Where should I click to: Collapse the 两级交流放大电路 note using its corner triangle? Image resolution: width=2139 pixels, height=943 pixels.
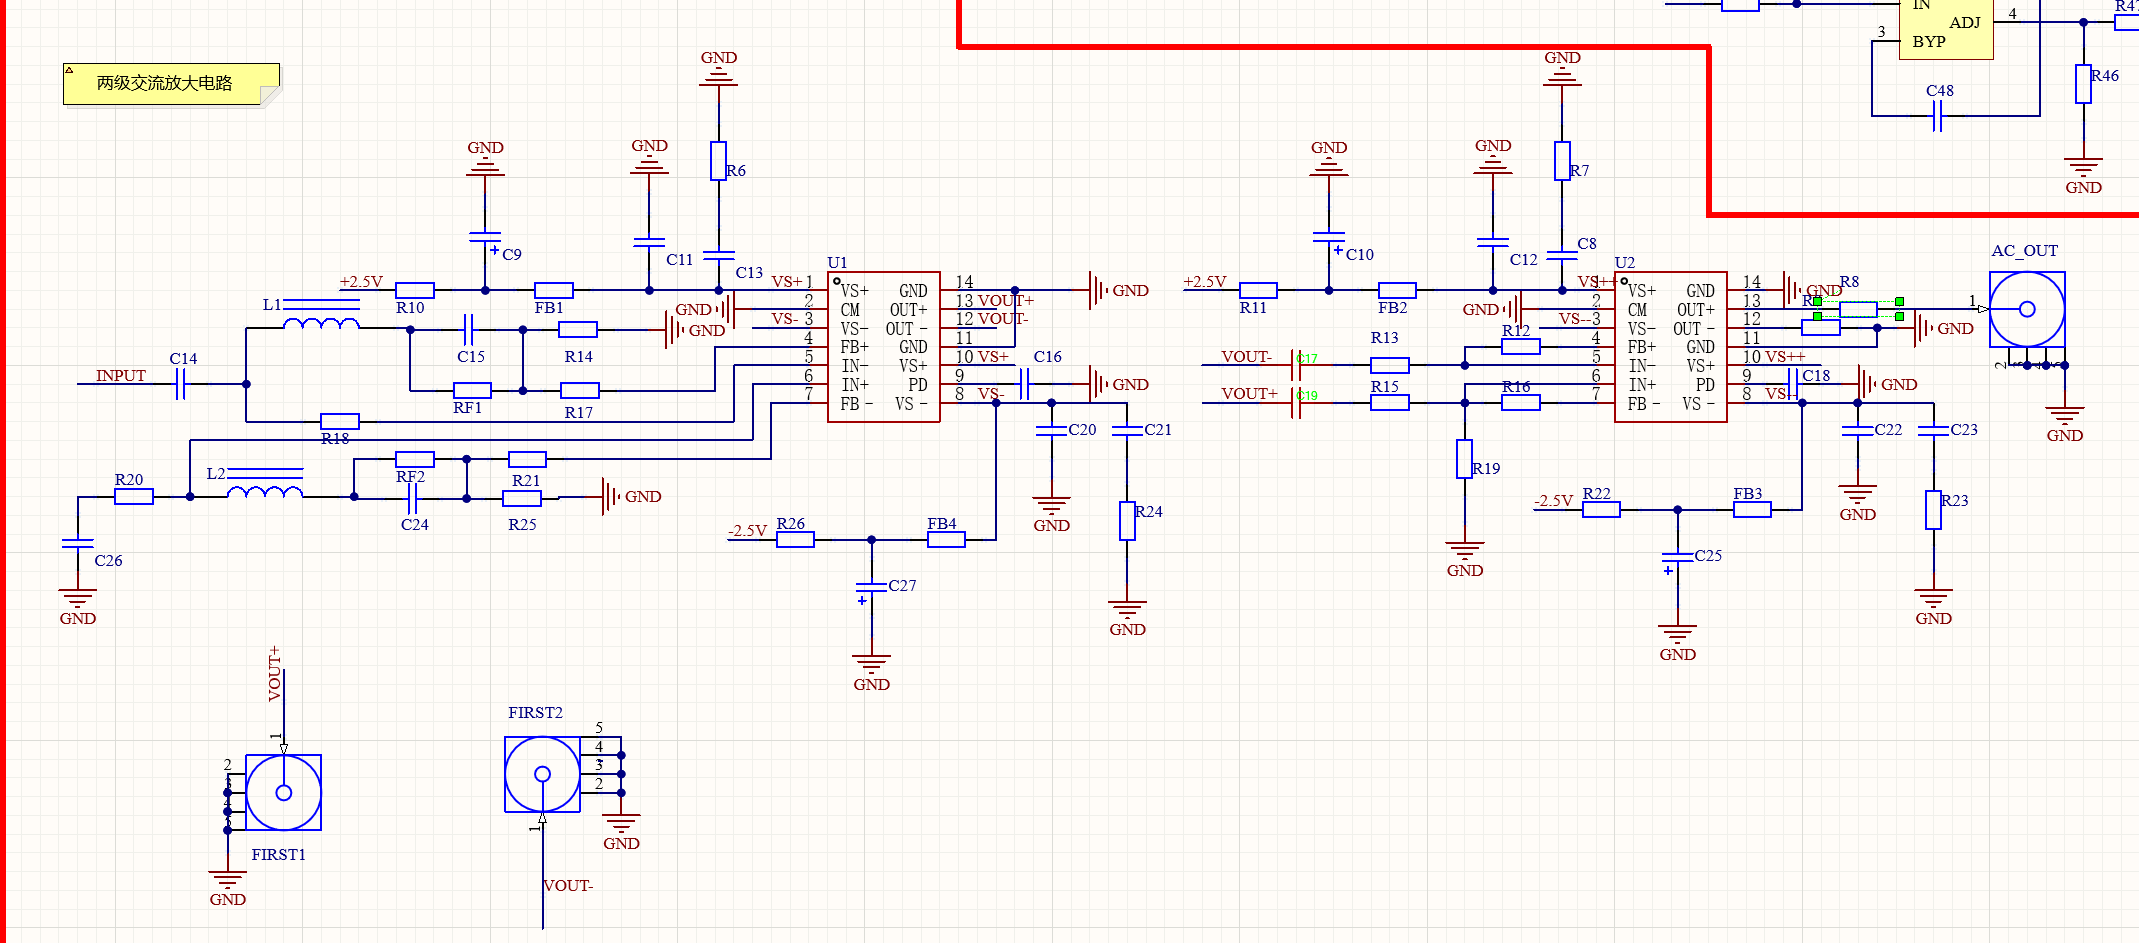point(69,70)
